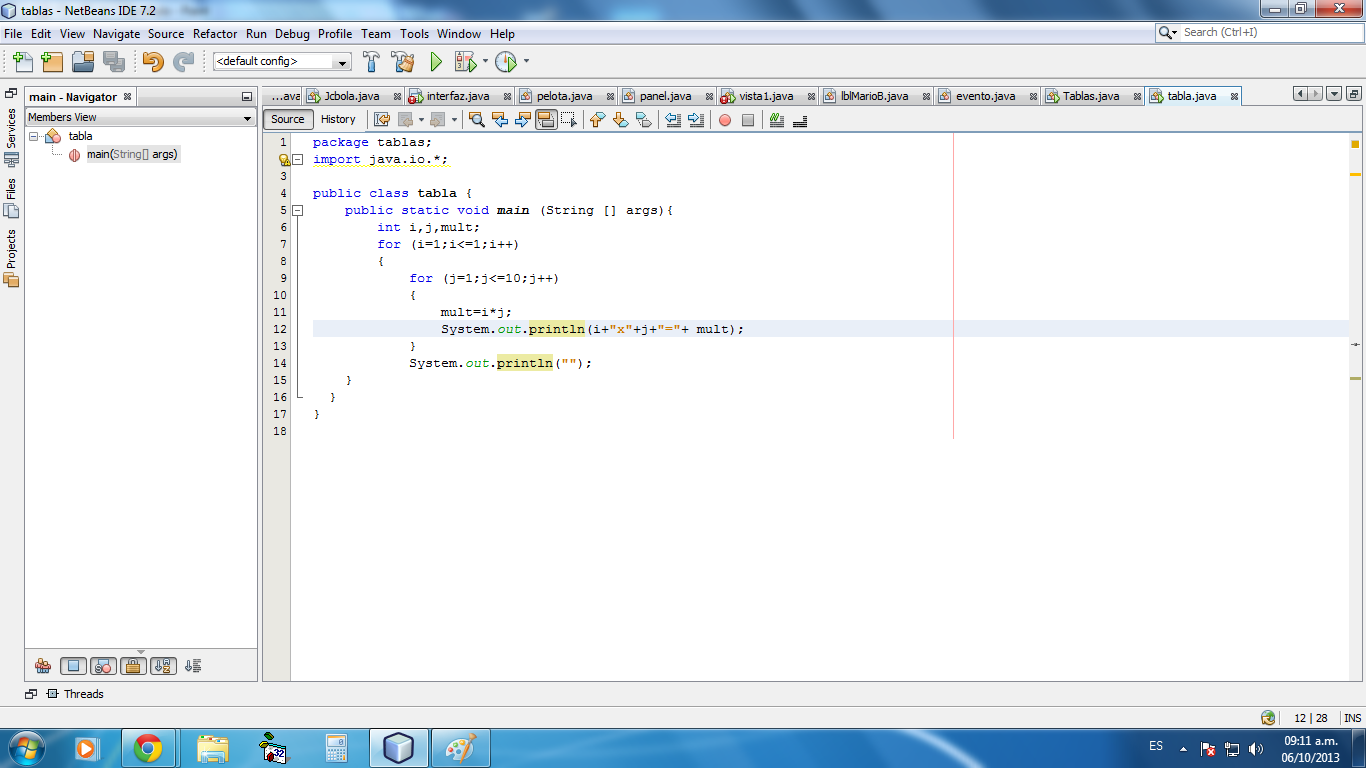Open the Refactor menu

(215, 33)
